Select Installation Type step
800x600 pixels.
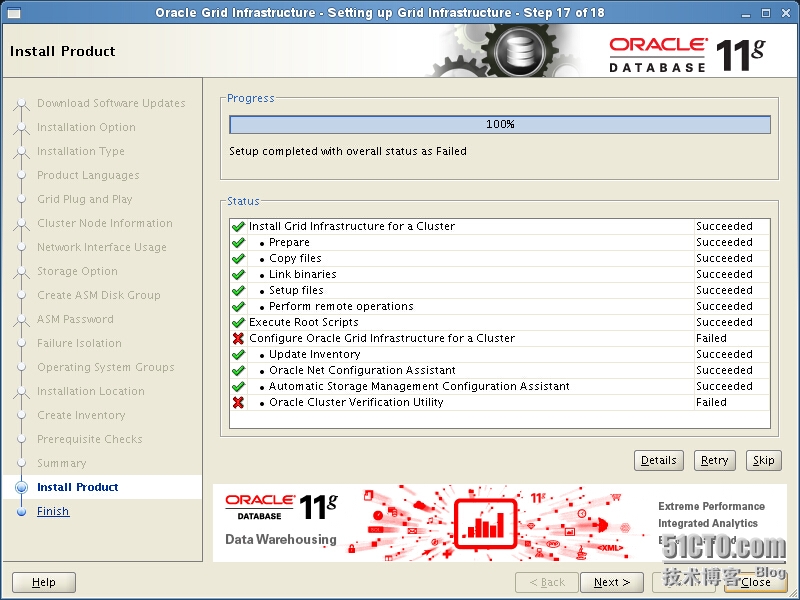click(x=81, y=151)
